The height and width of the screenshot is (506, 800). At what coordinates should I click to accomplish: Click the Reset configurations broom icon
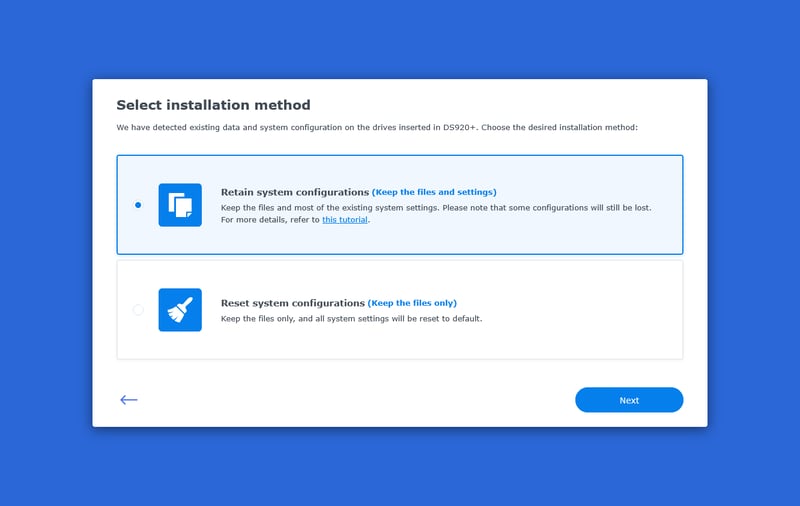point(180,310)
